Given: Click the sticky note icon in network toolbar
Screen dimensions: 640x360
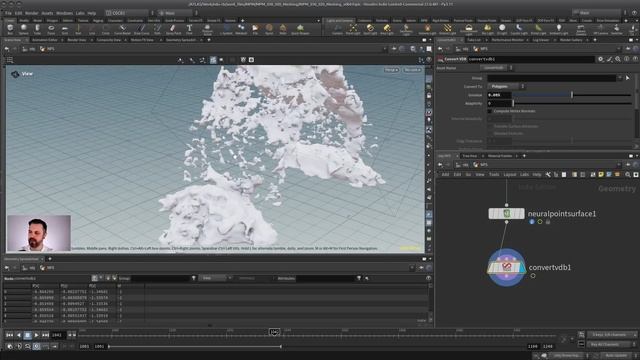Looking at the screenshot, I should click(601, 174).
